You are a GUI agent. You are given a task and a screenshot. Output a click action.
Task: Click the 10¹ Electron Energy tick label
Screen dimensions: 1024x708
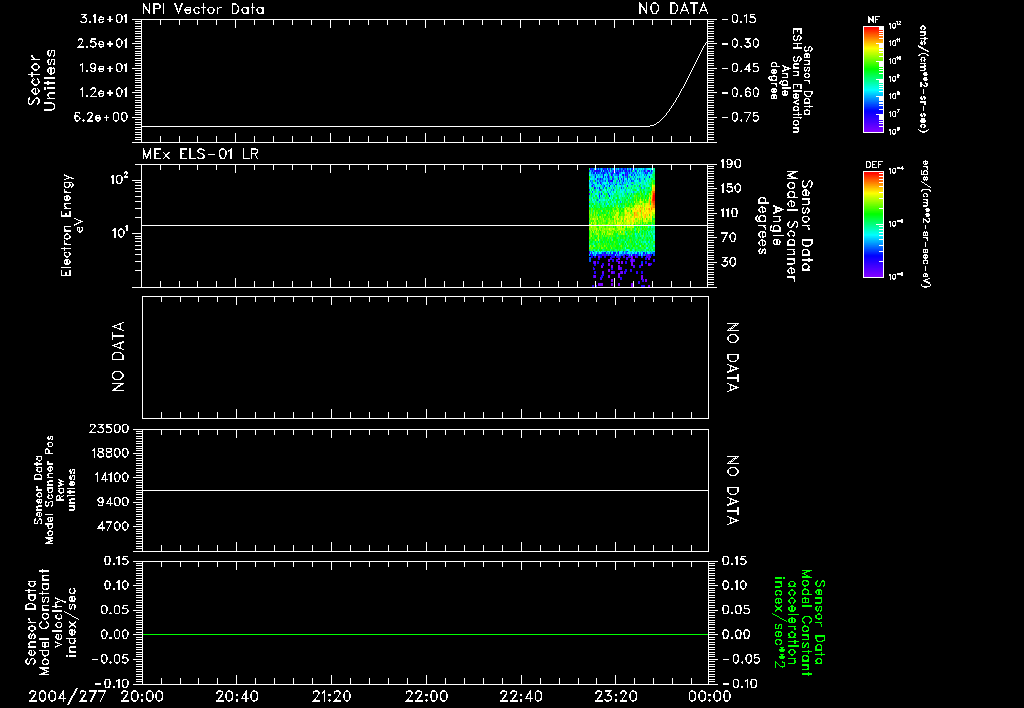click(119, 233)
